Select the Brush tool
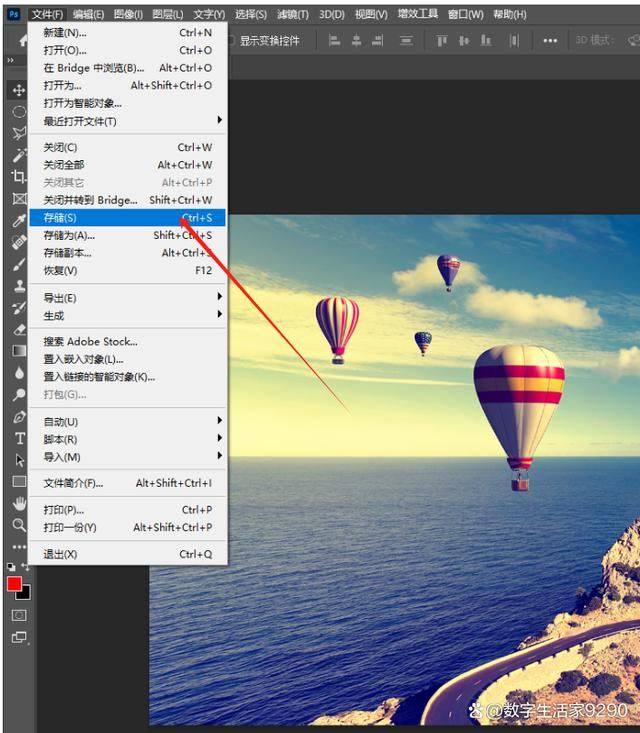640x733 pixels. point(19,264)
